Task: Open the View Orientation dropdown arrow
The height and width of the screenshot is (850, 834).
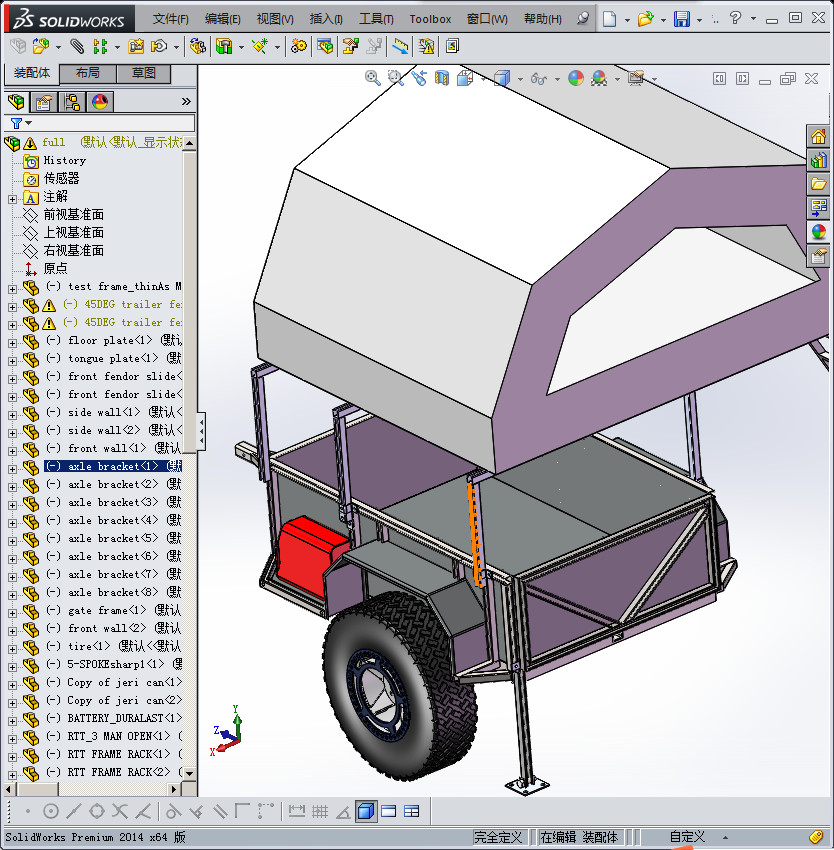Action: coord(483,80)
